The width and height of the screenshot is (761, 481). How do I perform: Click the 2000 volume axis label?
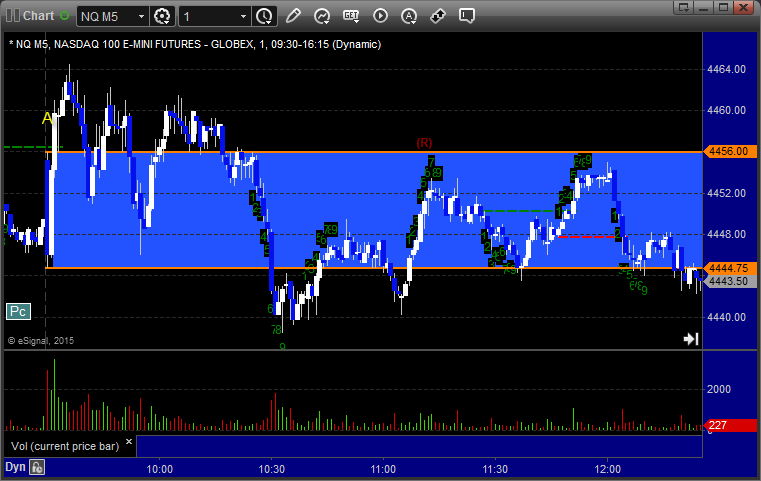pyautogui.click(x=719, y=389)
